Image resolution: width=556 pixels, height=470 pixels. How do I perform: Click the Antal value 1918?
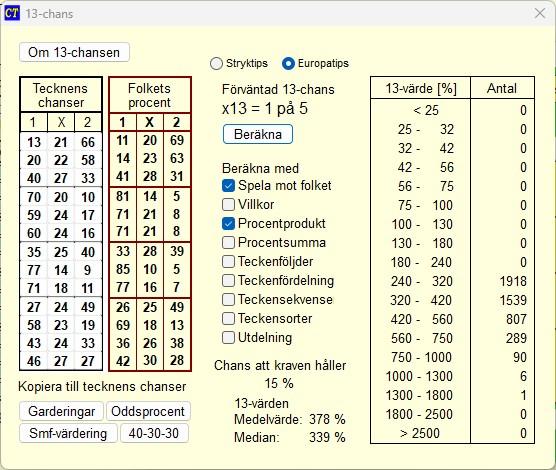(x=513, y=281)
